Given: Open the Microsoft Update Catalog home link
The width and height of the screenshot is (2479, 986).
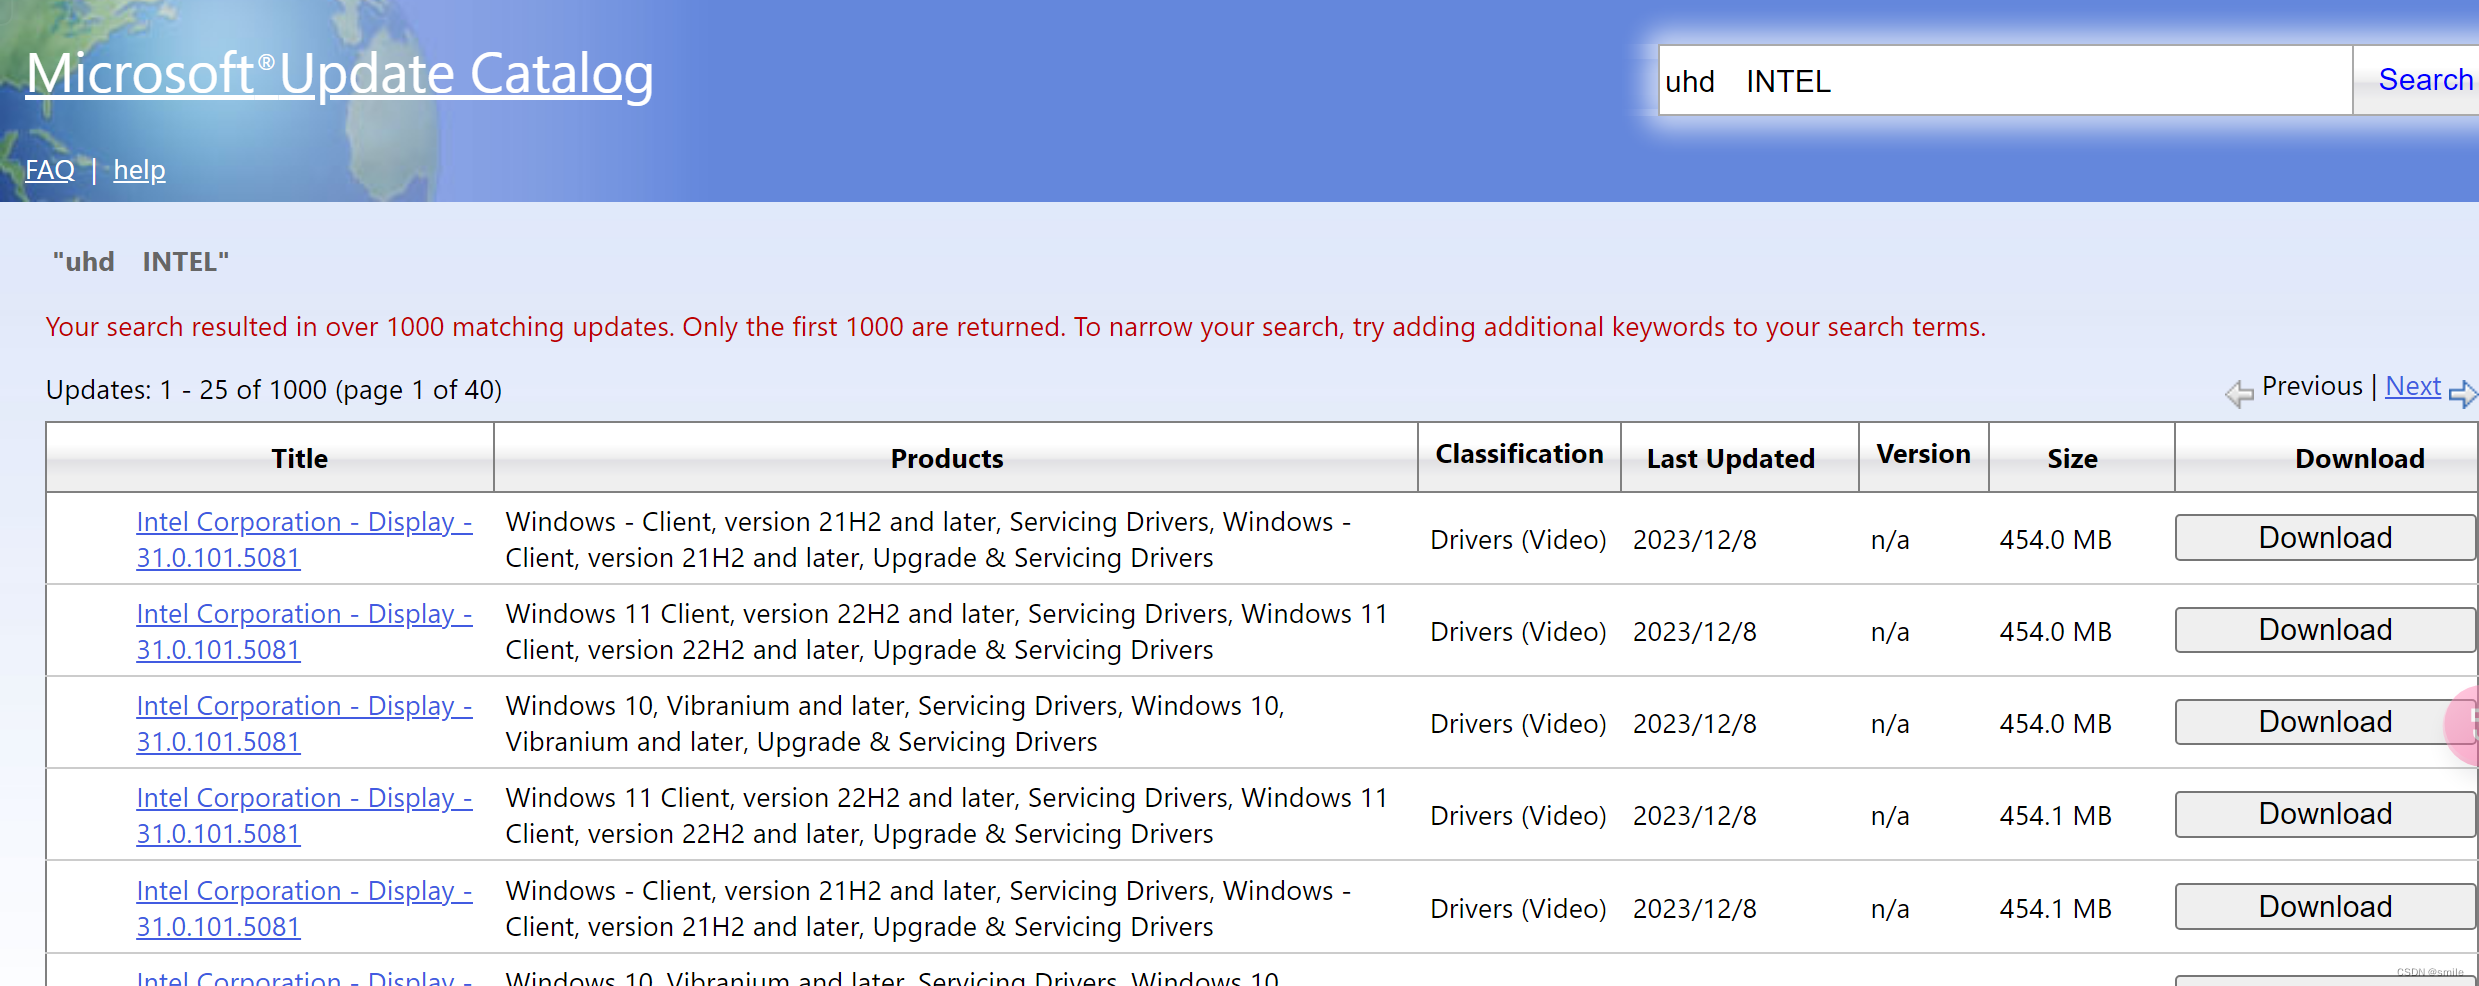Looking at the screenshot, I should [340, 74].
